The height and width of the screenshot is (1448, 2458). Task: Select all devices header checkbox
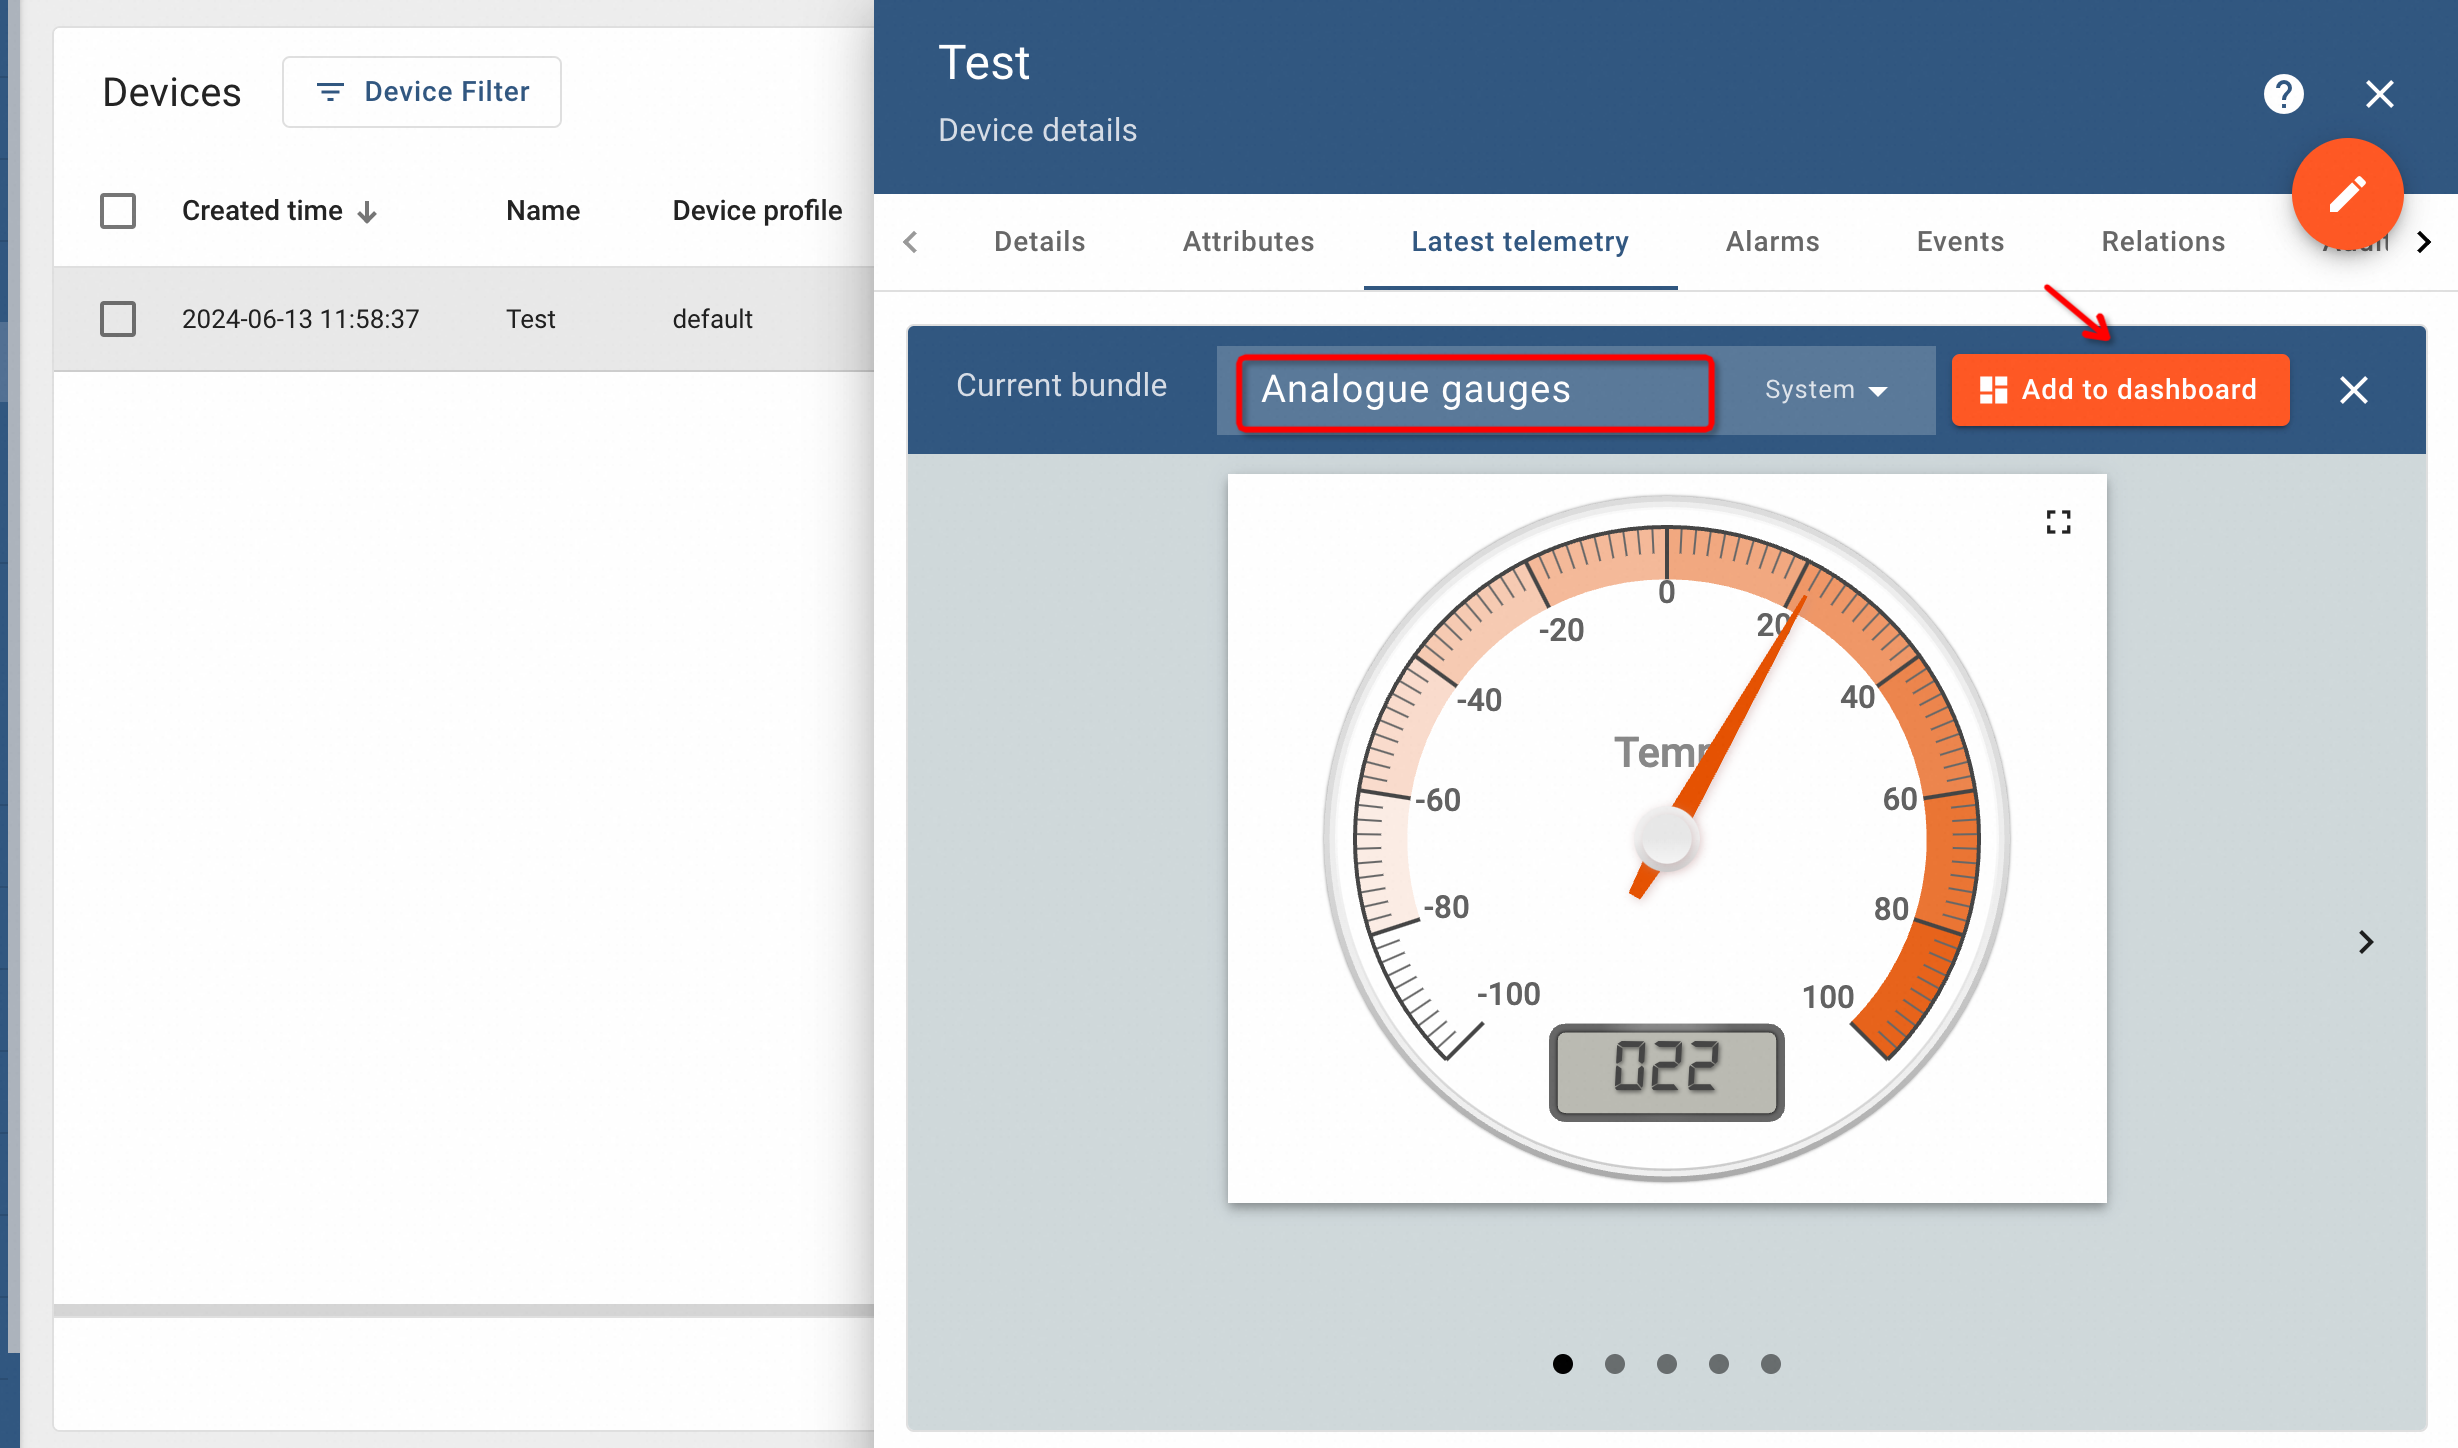pos(118,211)
